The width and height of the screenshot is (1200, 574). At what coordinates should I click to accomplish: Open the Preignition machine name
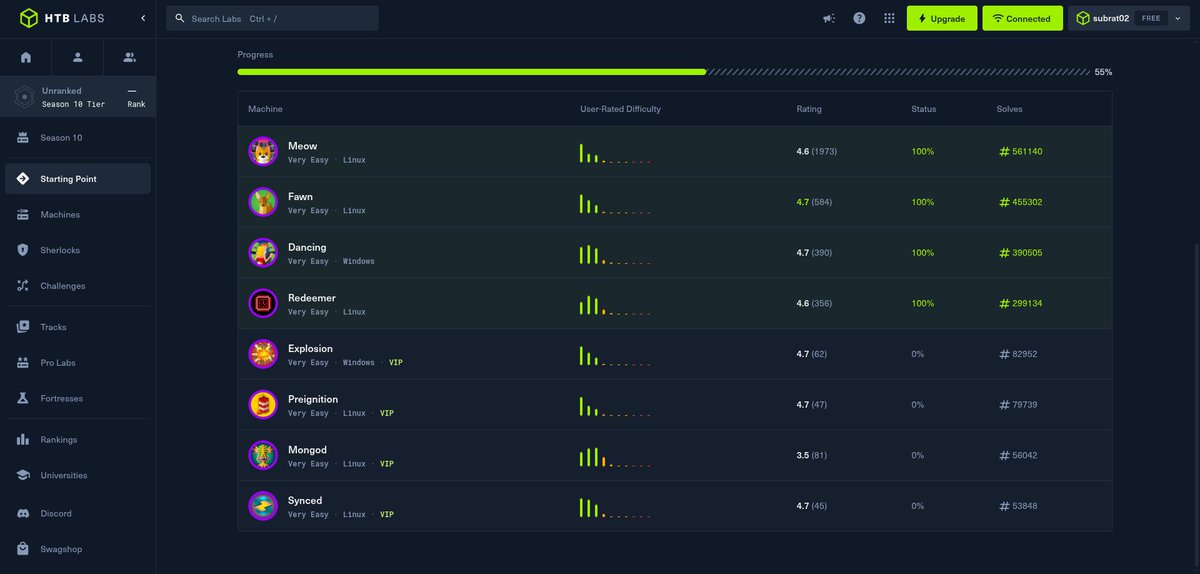coord(313,399)
